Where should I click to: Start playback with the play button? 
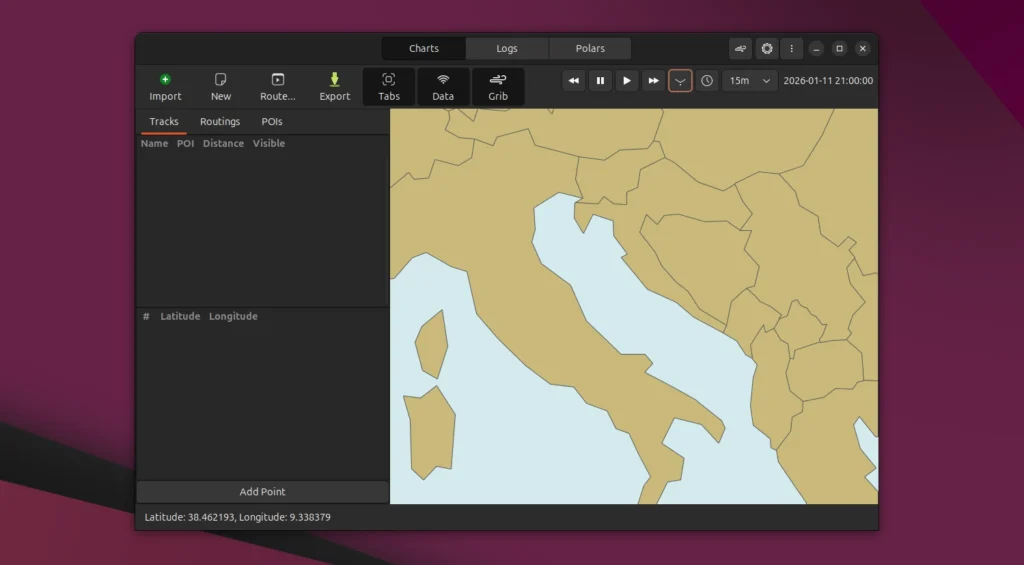point(627,81)
